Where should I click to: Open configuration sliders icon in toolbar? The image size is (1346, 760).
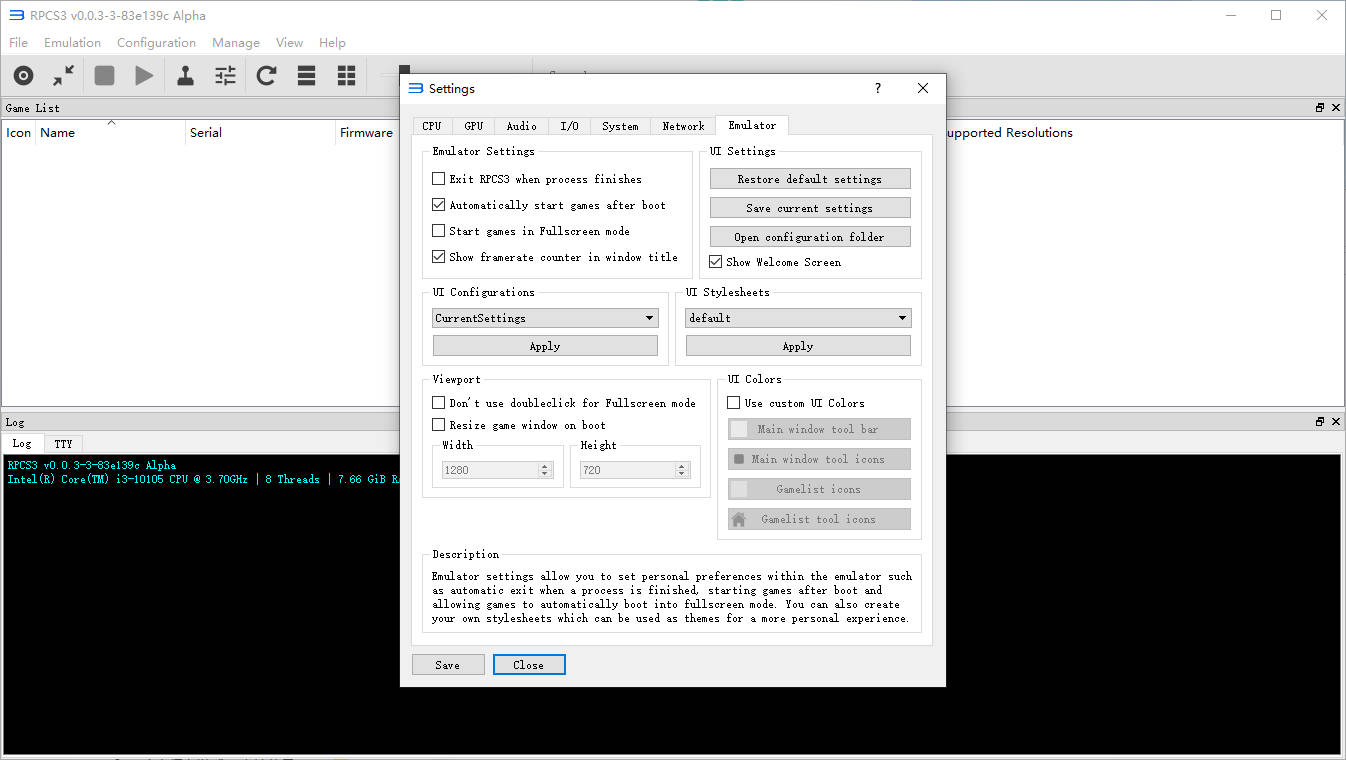(226, 76)
